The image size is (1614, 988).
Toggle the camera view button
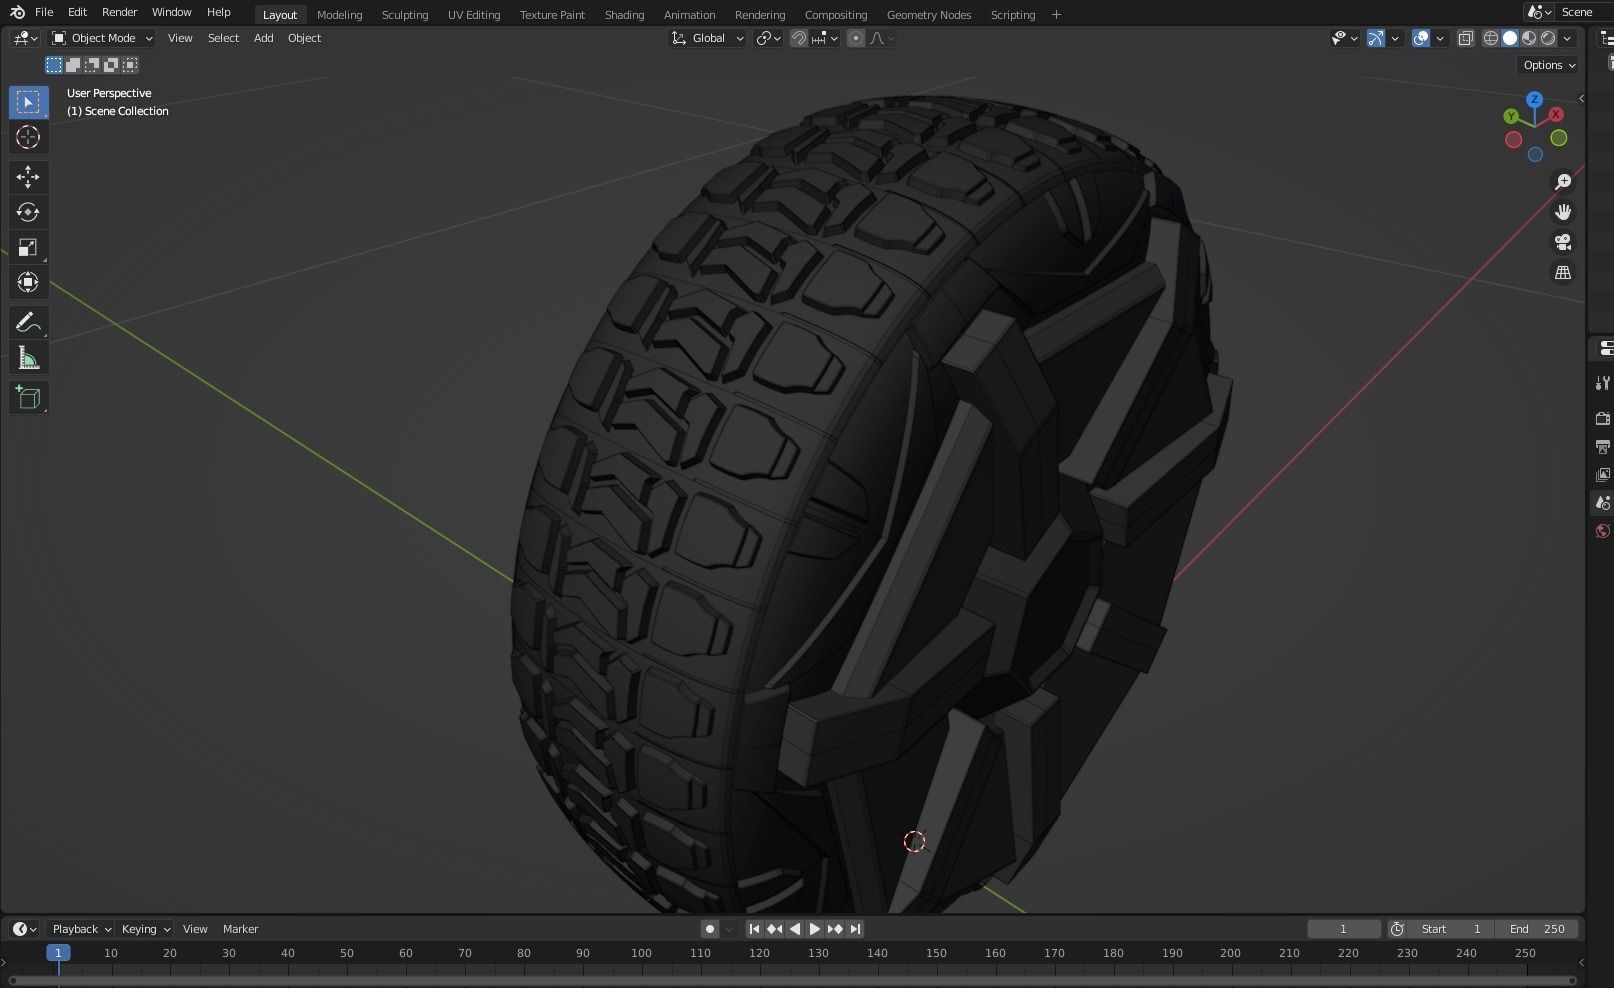pyautogui.click(x=1563, y=242)
